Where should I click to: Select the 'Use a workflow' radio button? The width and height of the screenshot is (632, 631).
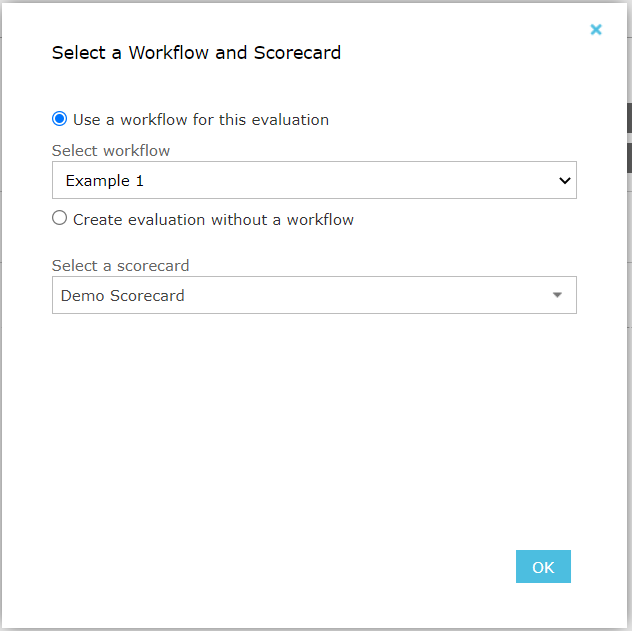(x=60, y=119)
